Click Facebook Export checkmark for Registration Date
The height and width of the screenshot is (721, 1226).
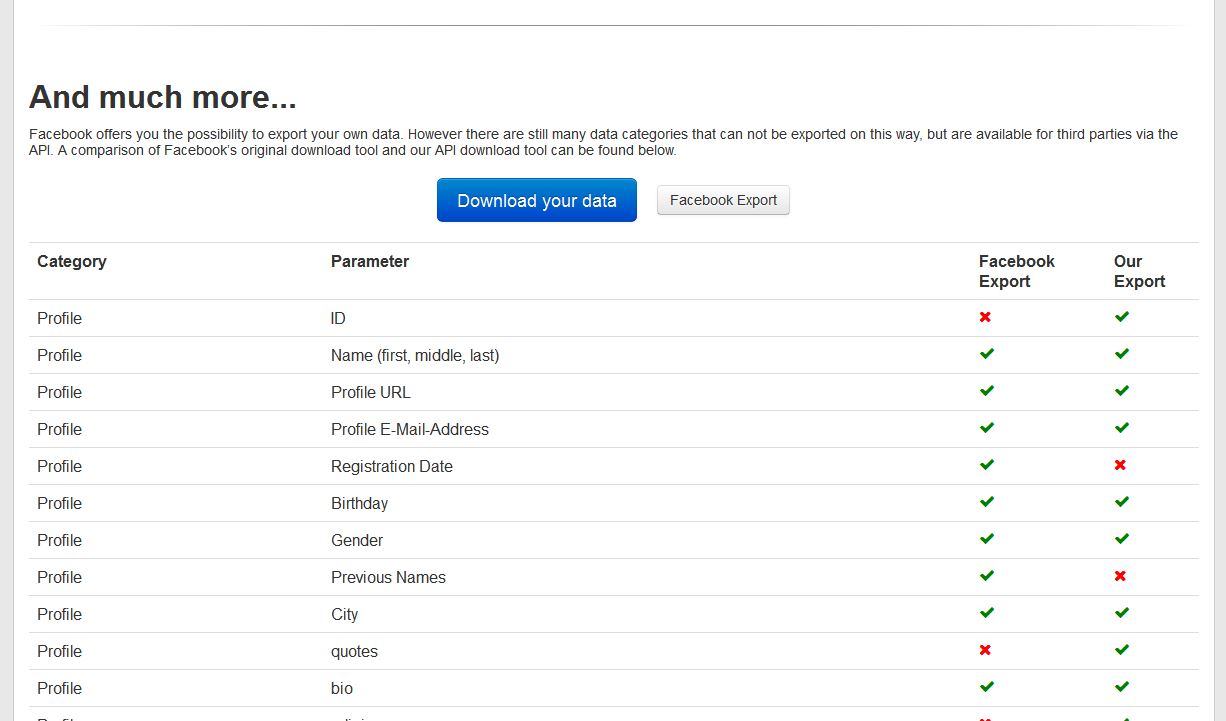[987, 465]
